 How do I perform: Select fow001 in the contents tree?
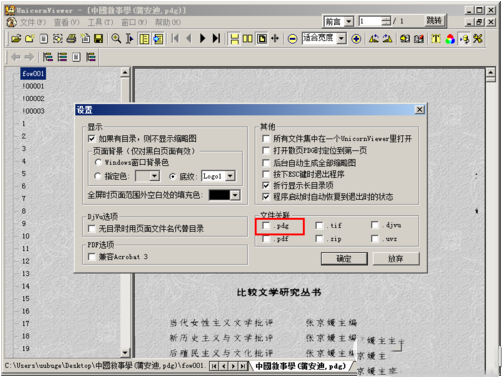click(x=33, y=74)
